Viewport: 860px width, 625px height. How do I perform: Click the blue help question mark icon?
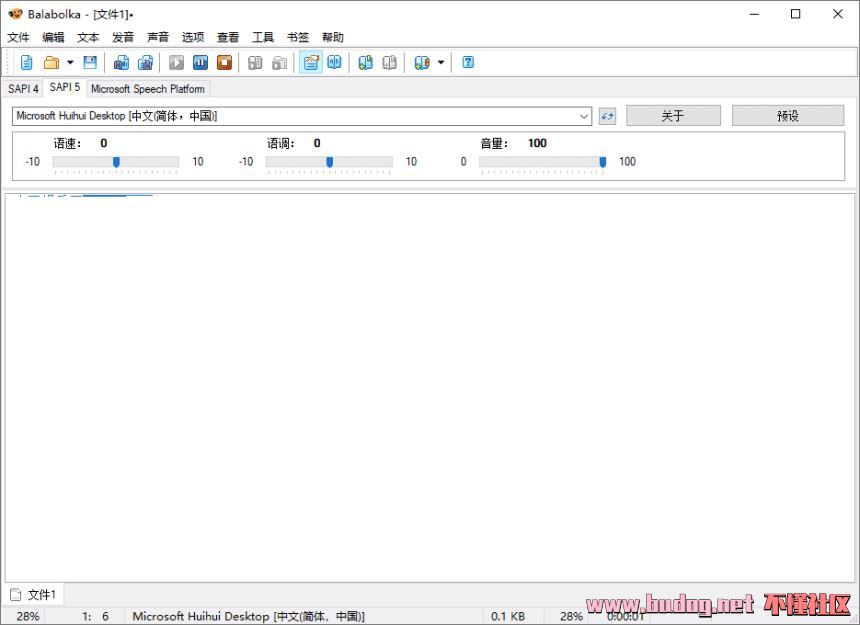[468, 62]
